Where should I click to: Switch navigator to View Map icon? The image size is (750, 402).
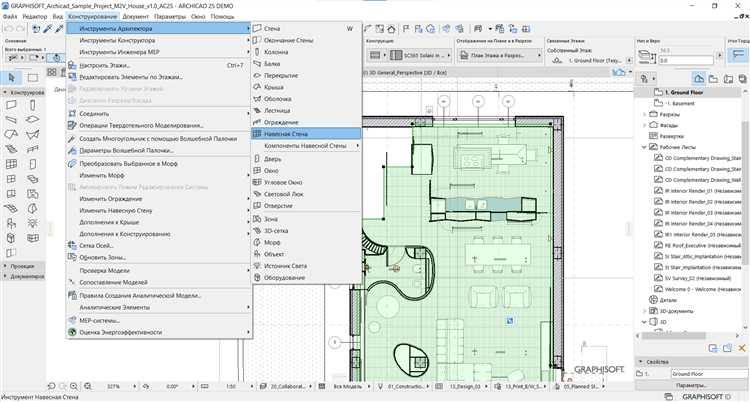click(x=713, y=78)
